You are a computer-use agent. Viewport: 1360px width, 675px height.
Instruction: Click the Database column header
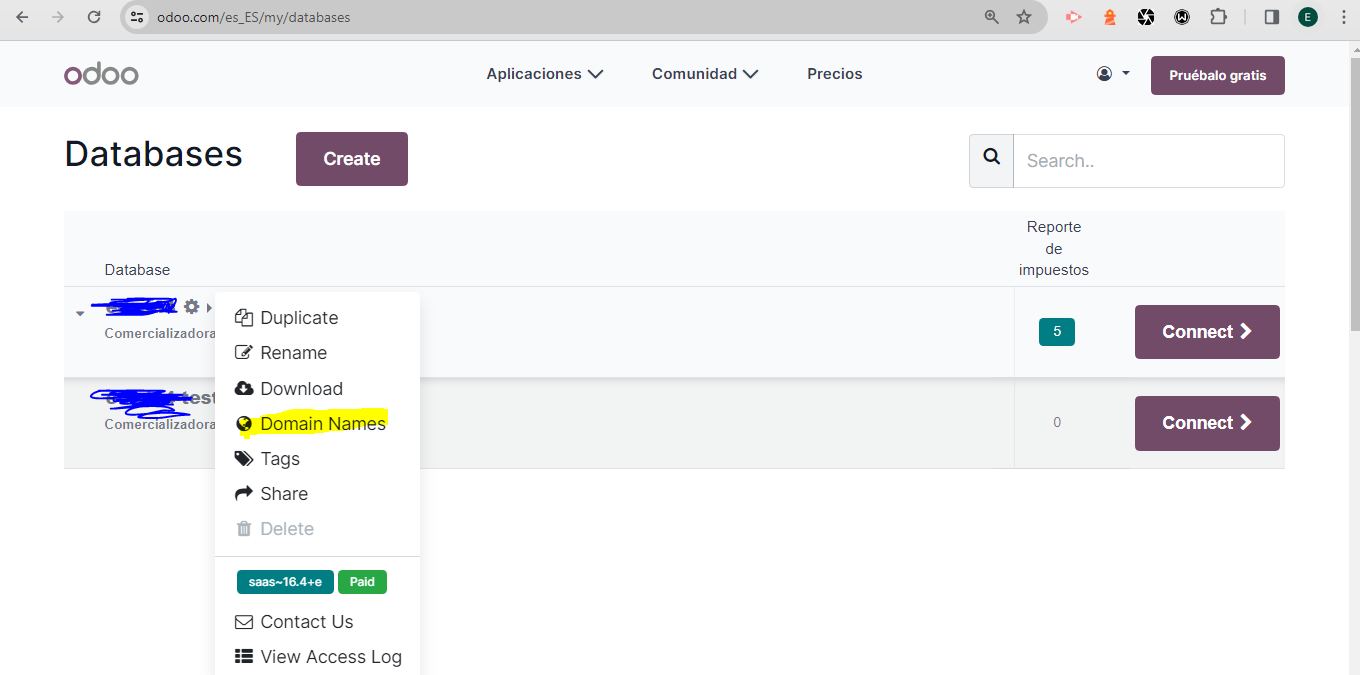[137, 270]
